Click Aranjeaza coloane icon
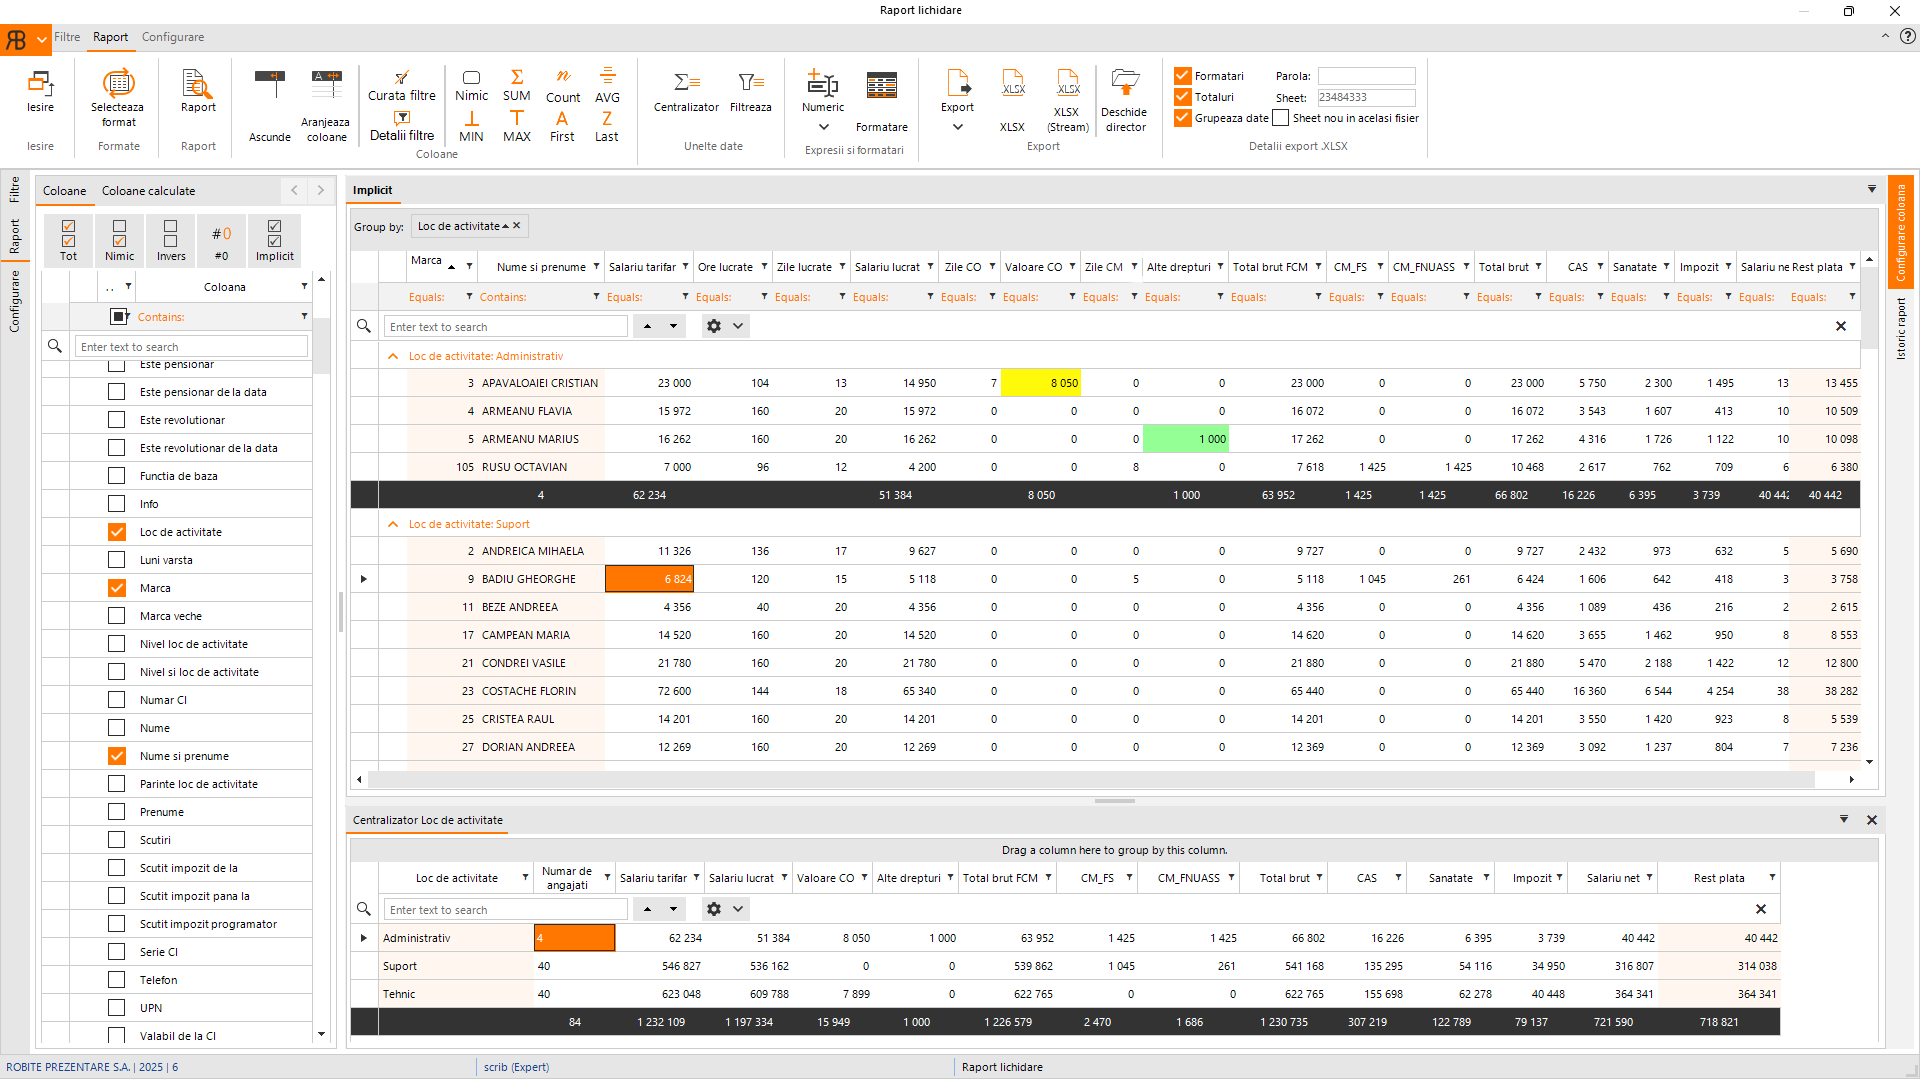 [x=327, y=106]
